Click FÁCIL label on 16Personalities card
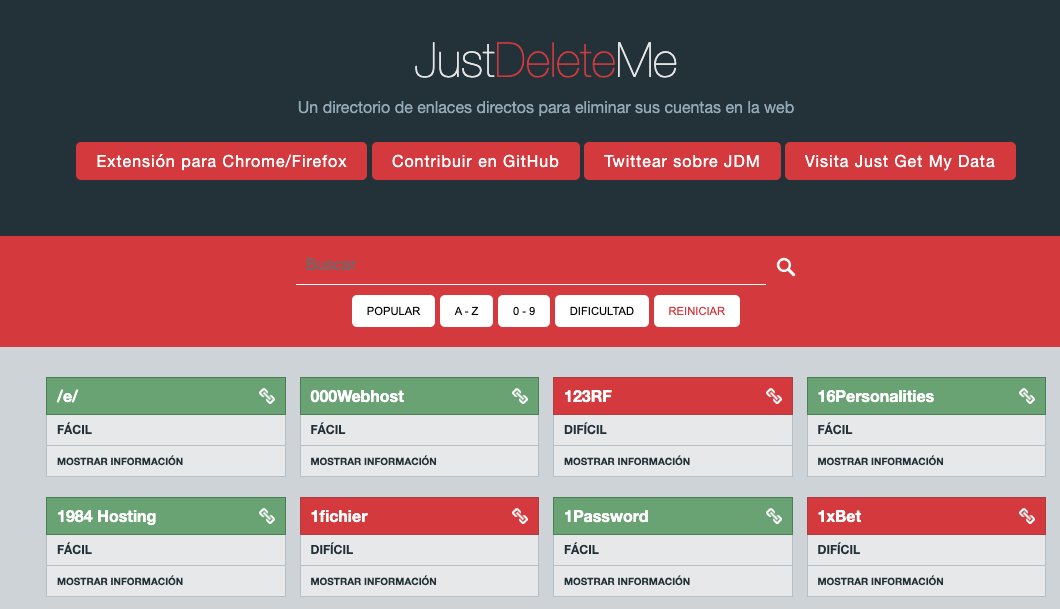Screen dimensions: 1060x609 click(x=835, y=429)
